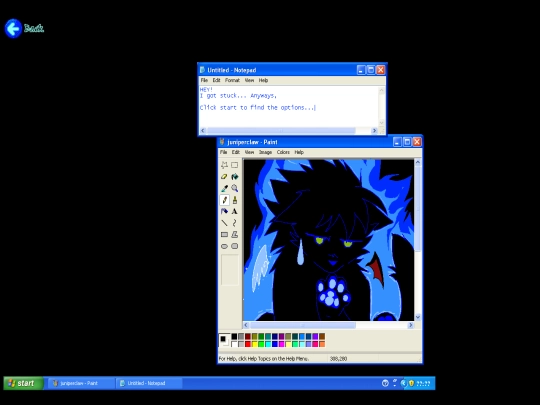Open the Edit menu in Notepad

(216, 80)
